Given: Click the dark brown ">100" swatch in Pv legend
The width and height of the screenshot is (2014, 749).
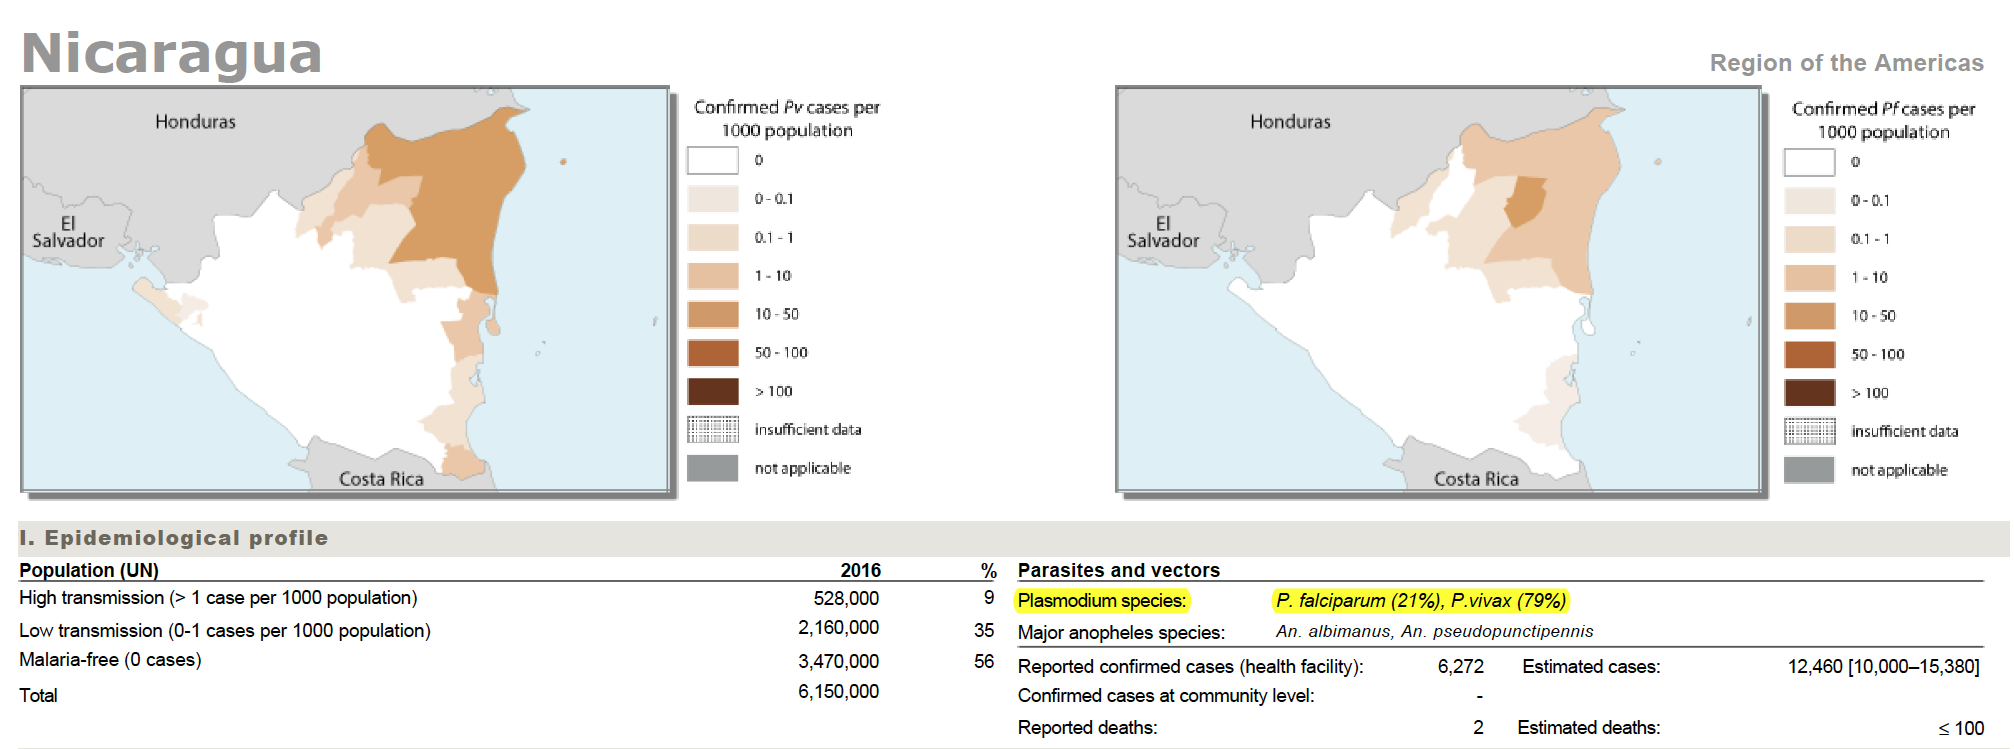Looking at the screenshot, I should pyautogui.click(x=712, y=391).
